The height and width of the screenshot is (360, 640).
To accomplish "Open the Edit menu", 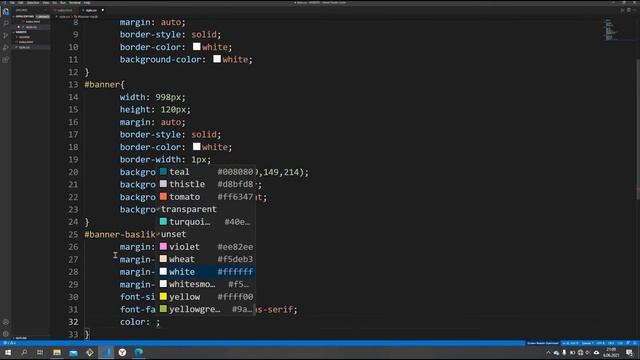I will 20,3.
